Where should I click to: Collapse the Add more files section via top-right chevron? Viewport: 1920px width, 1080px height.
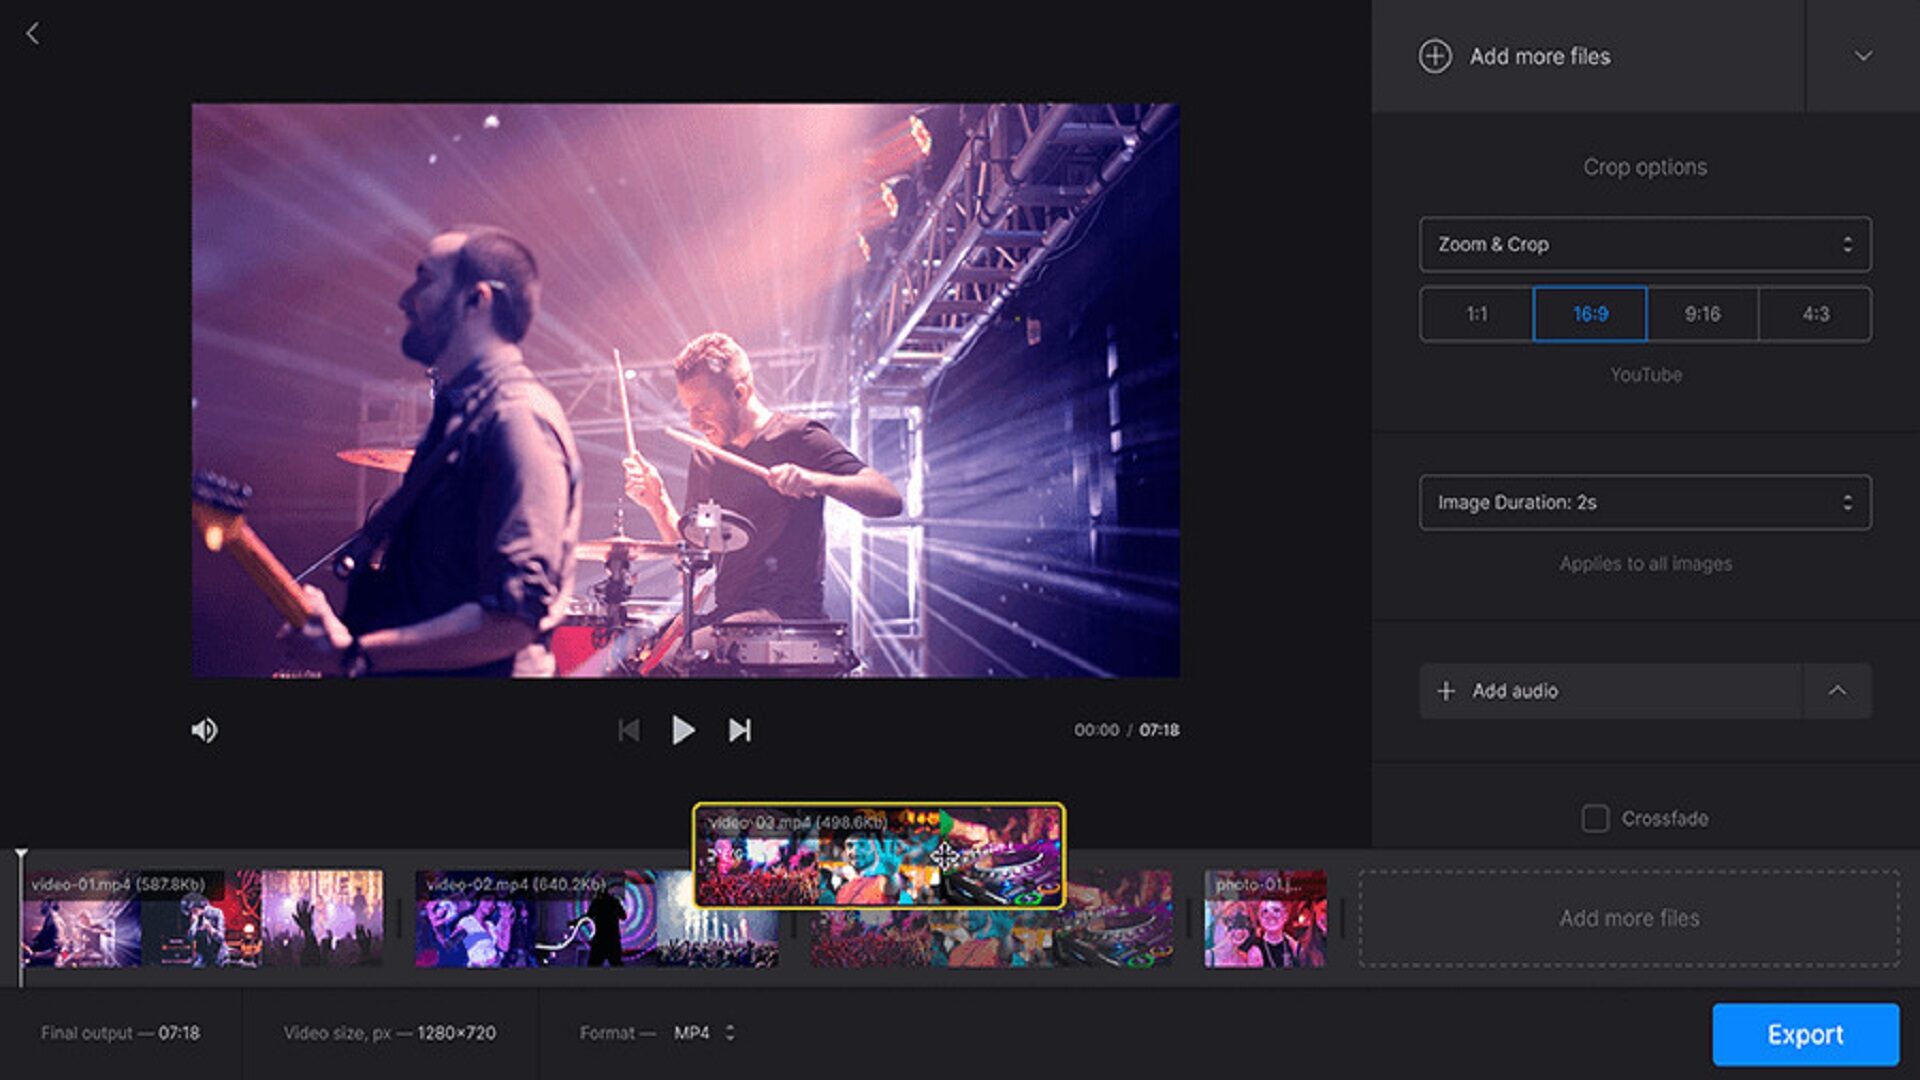[x=1862, y=57]
